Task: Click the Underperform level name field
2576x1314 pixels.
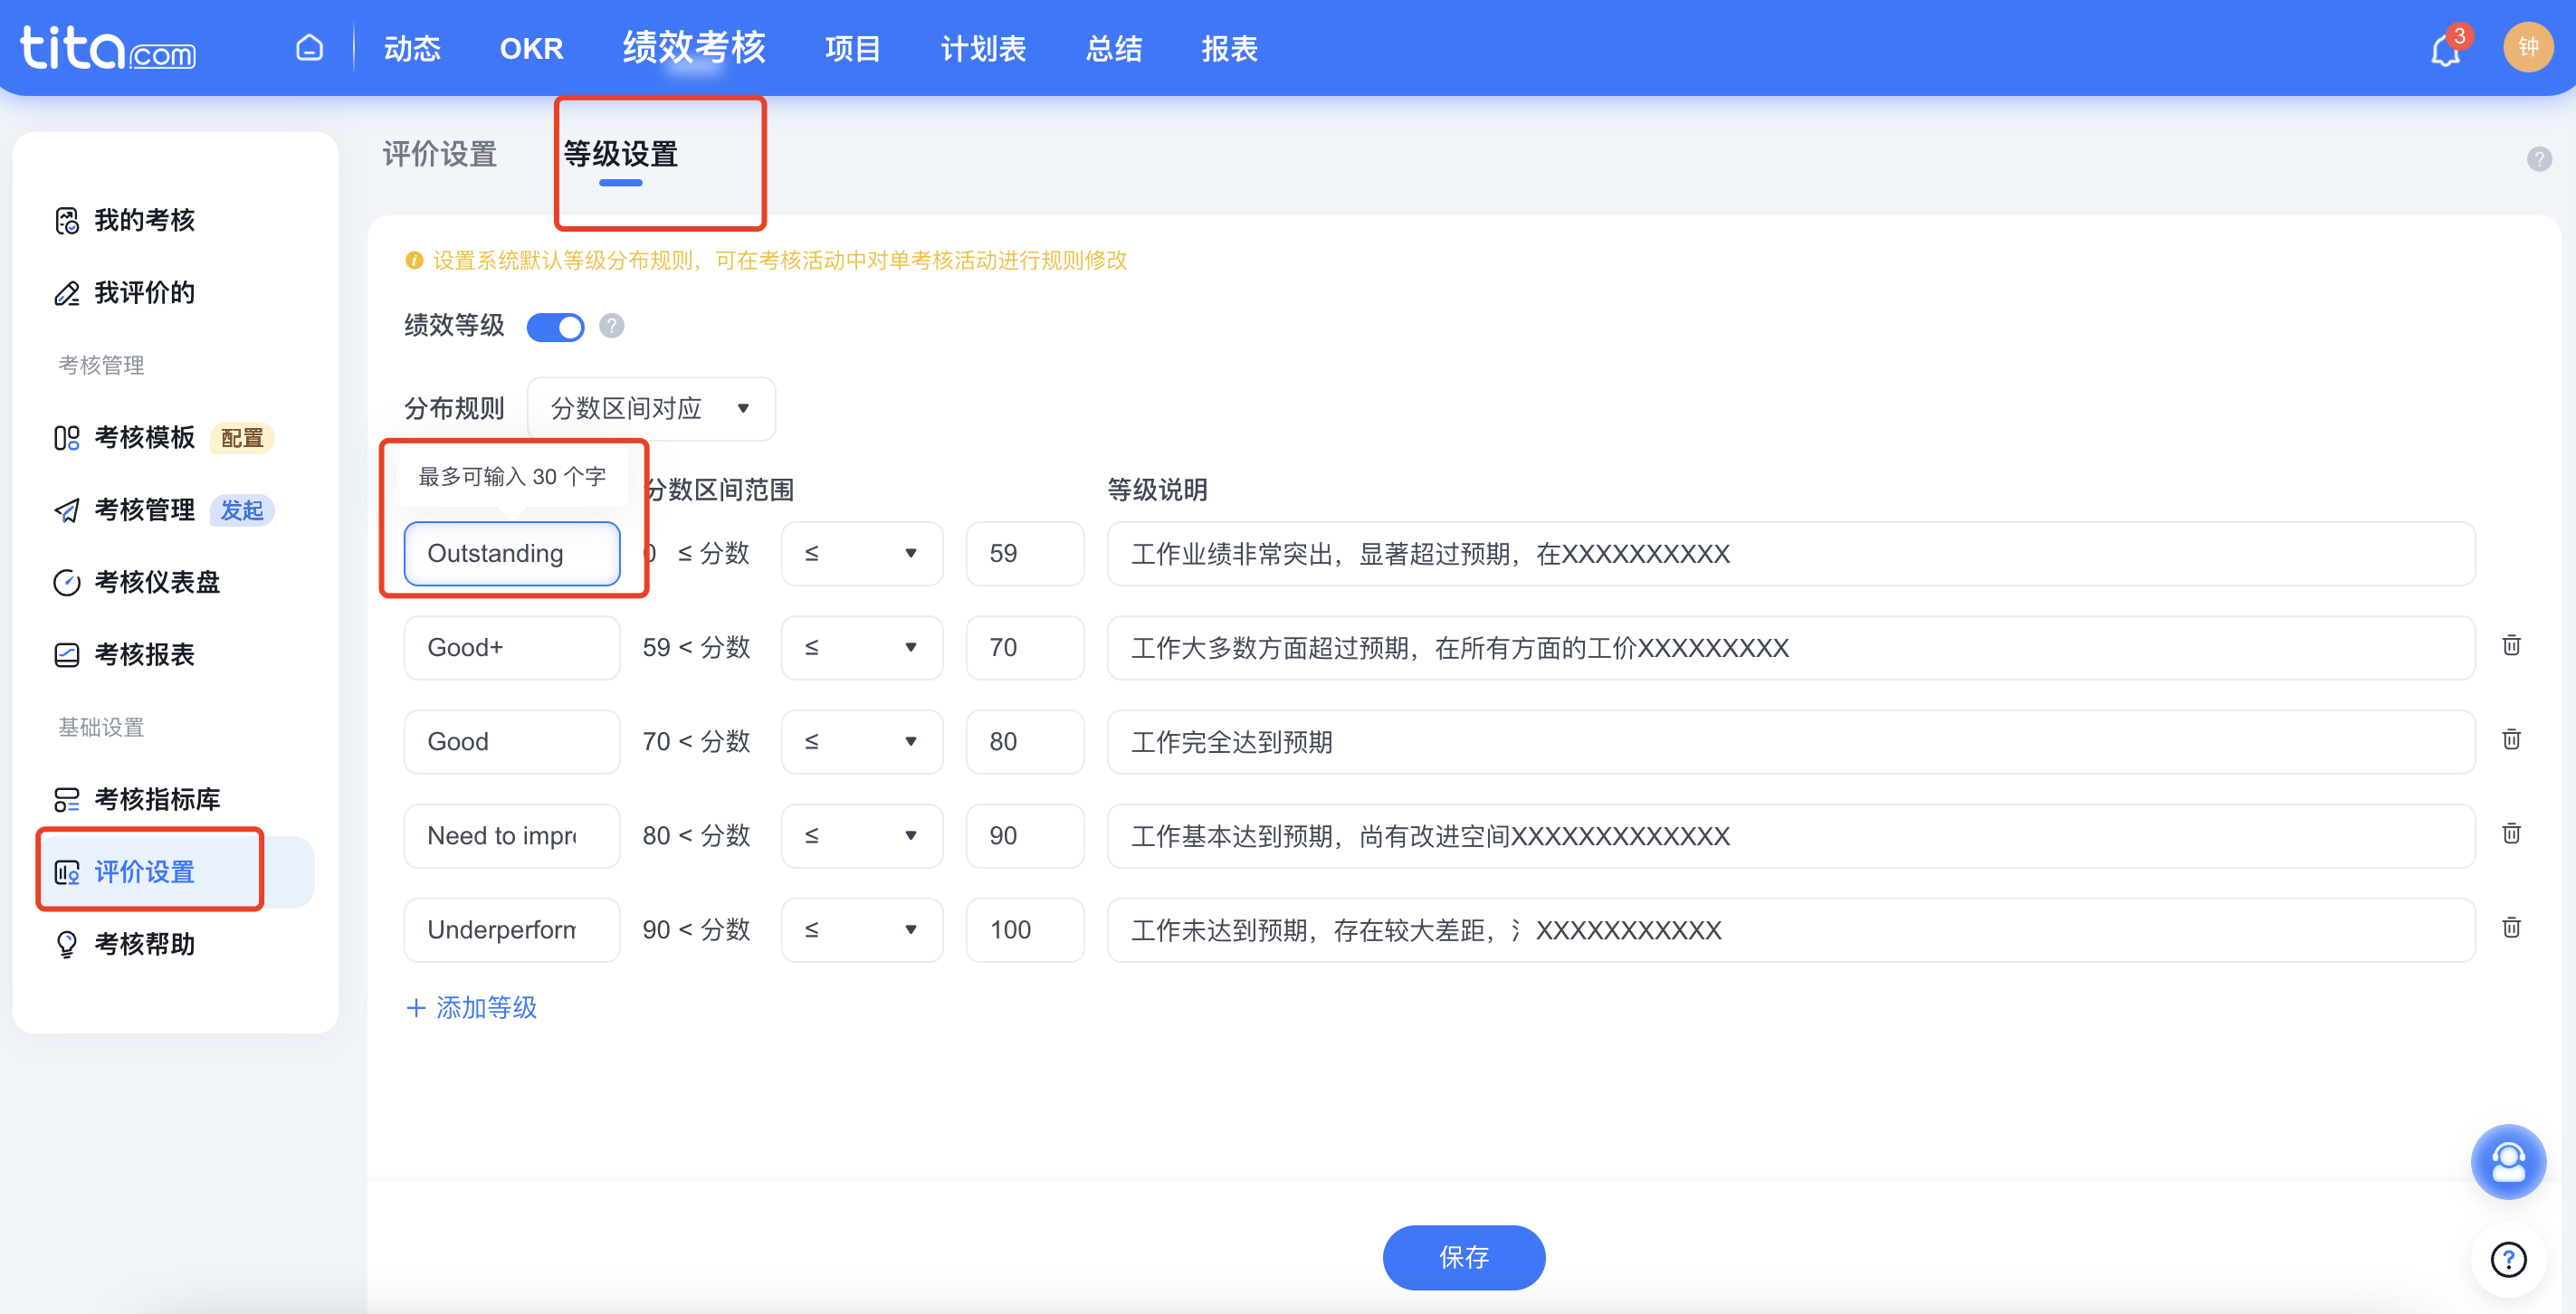Action: 512,929
